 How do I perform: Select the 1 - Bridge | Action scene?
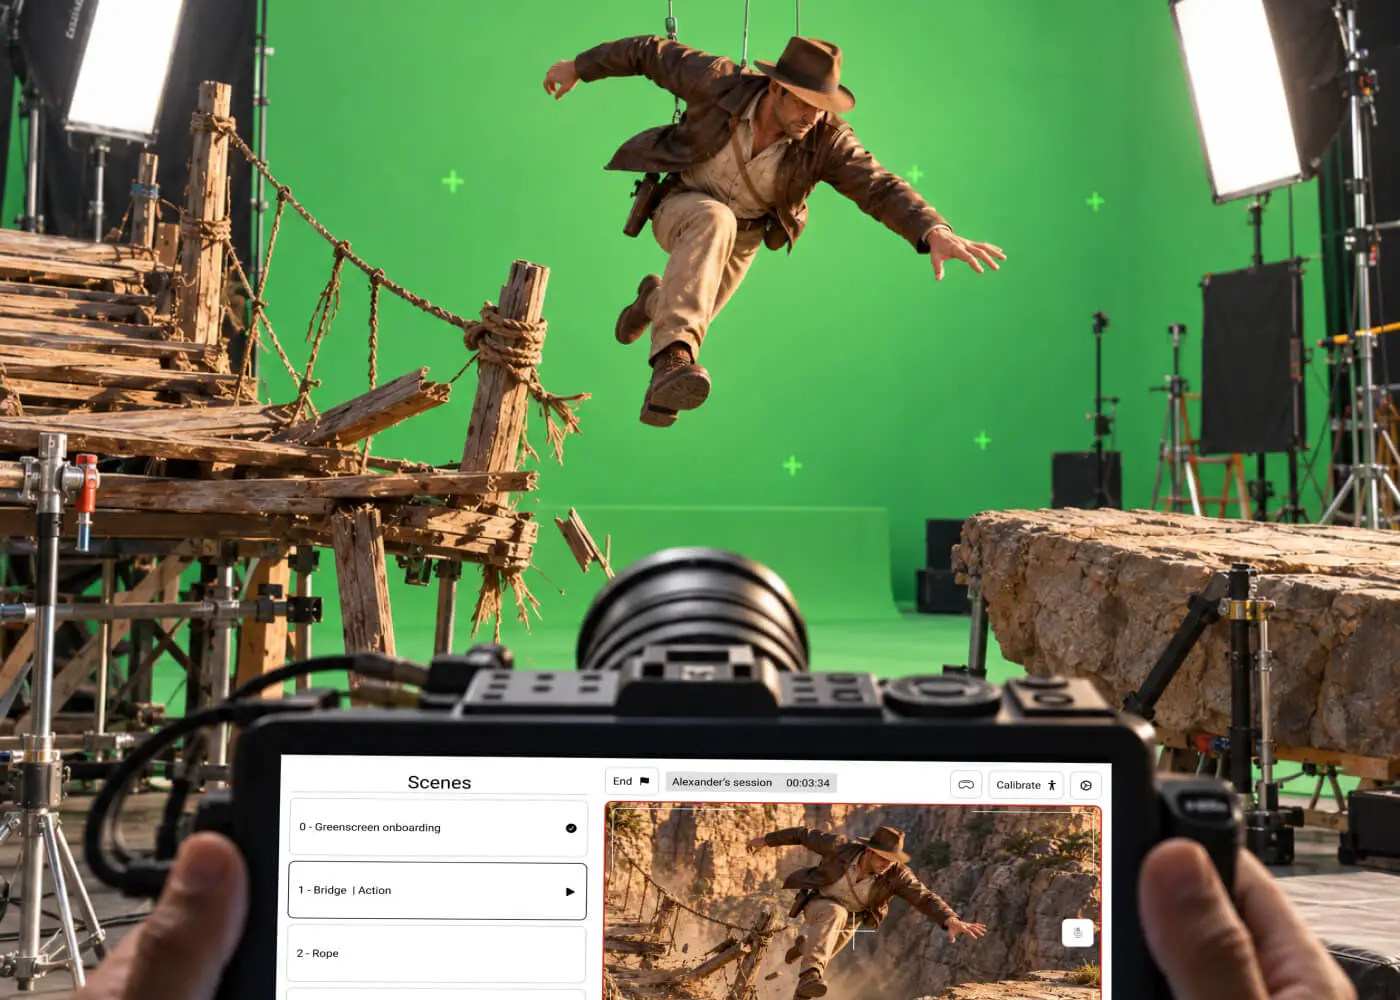click(438, 890)
